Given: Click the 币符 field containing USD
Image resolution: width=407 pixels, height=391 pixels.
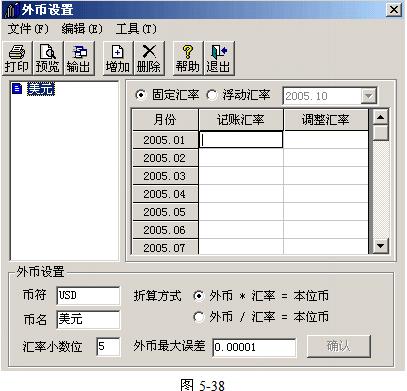Looking at the screenshot, I should pos(88,295).
